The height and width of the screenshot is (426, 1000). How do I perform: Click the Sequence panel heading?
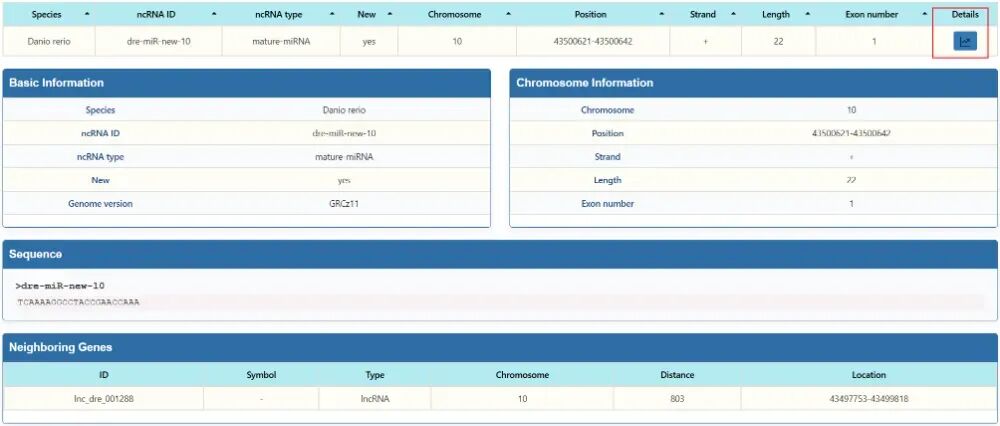point(36,254)
